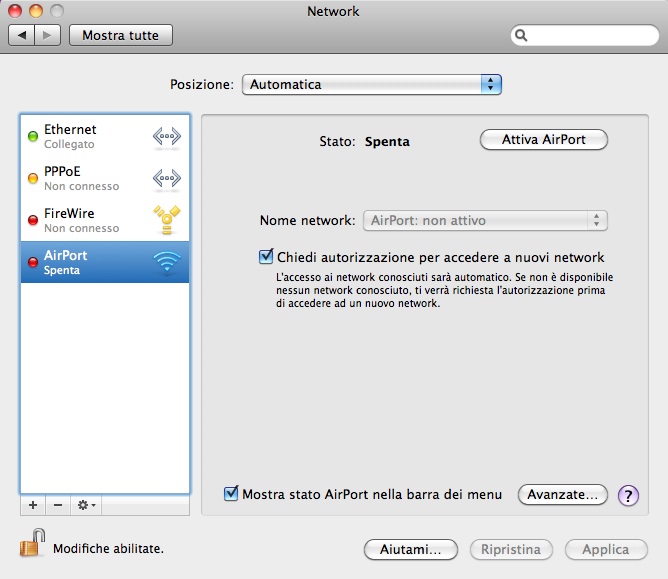Click the Ripristina button
Screen dimensions: 668x579
coord(511,550)
